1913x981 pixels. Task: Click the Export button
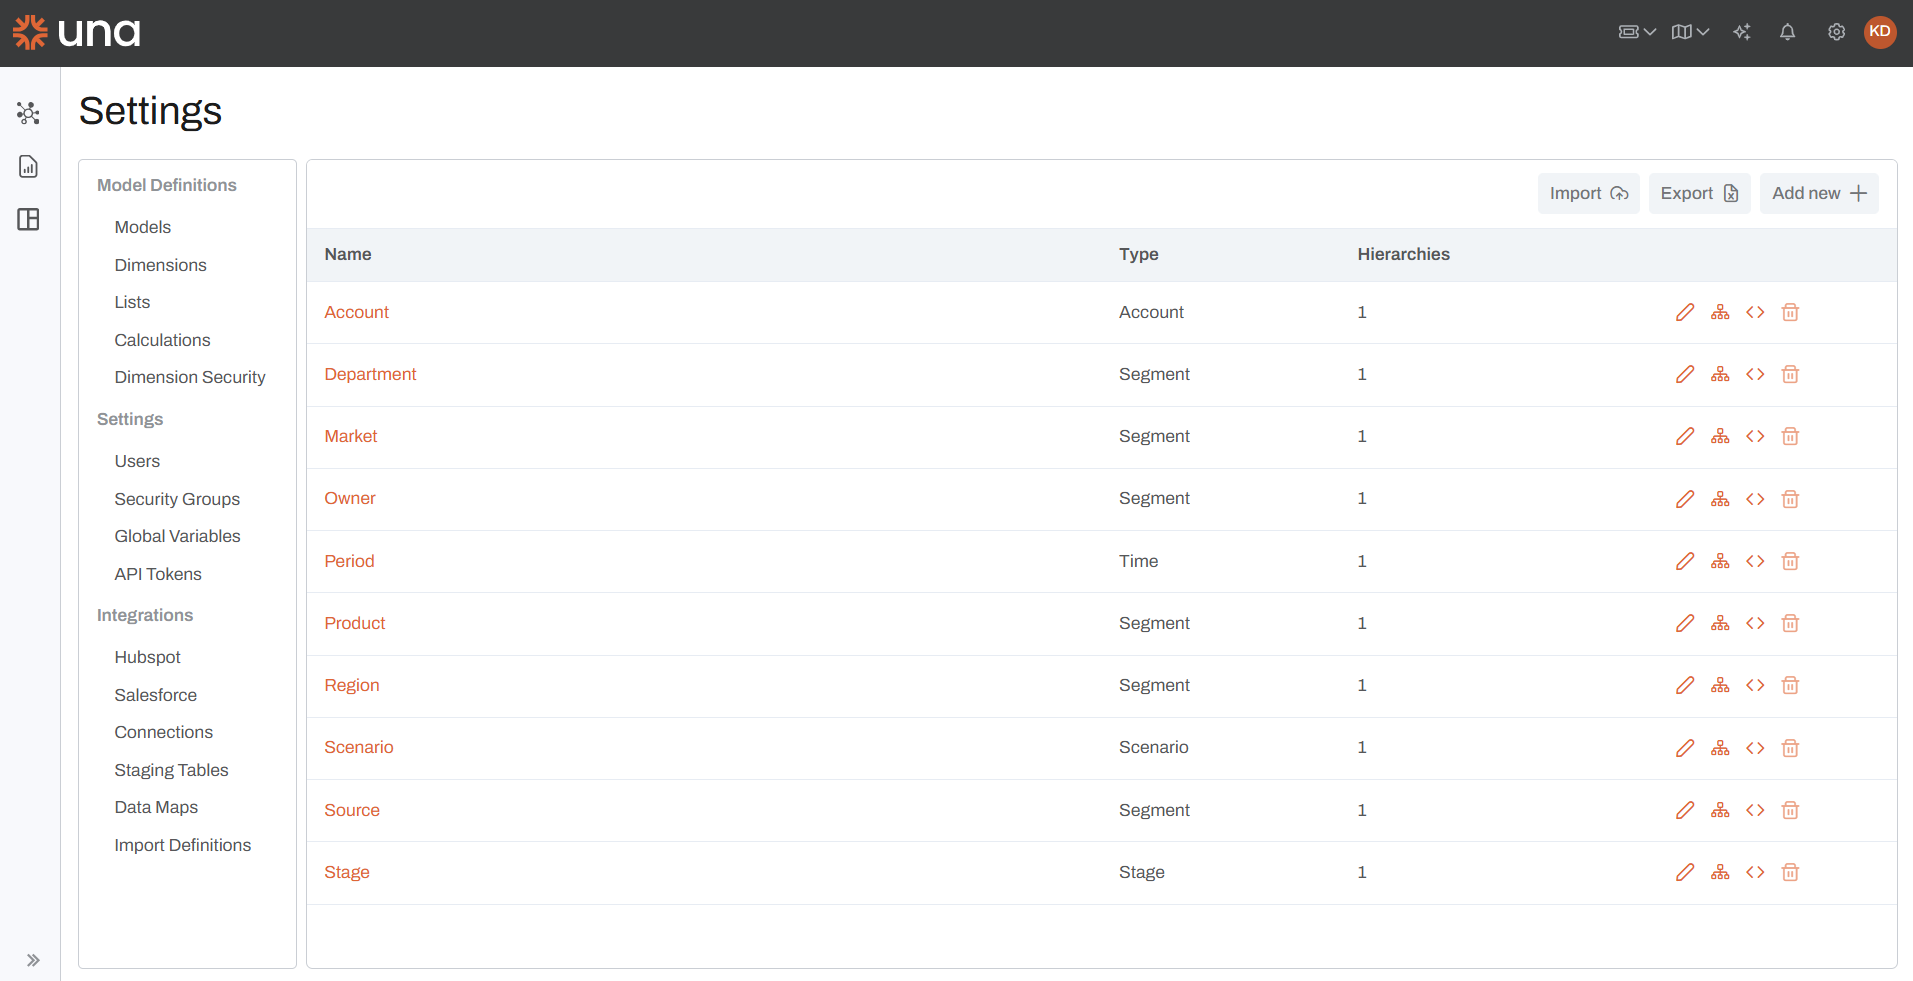point(1699,193)
